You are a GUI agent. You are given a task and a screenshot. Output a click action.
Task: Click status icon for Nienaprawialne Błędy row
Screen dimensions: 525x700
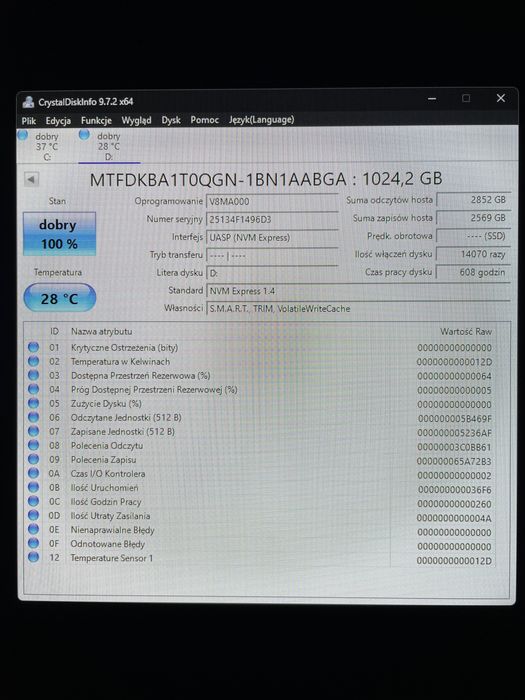tap(33, 529)
